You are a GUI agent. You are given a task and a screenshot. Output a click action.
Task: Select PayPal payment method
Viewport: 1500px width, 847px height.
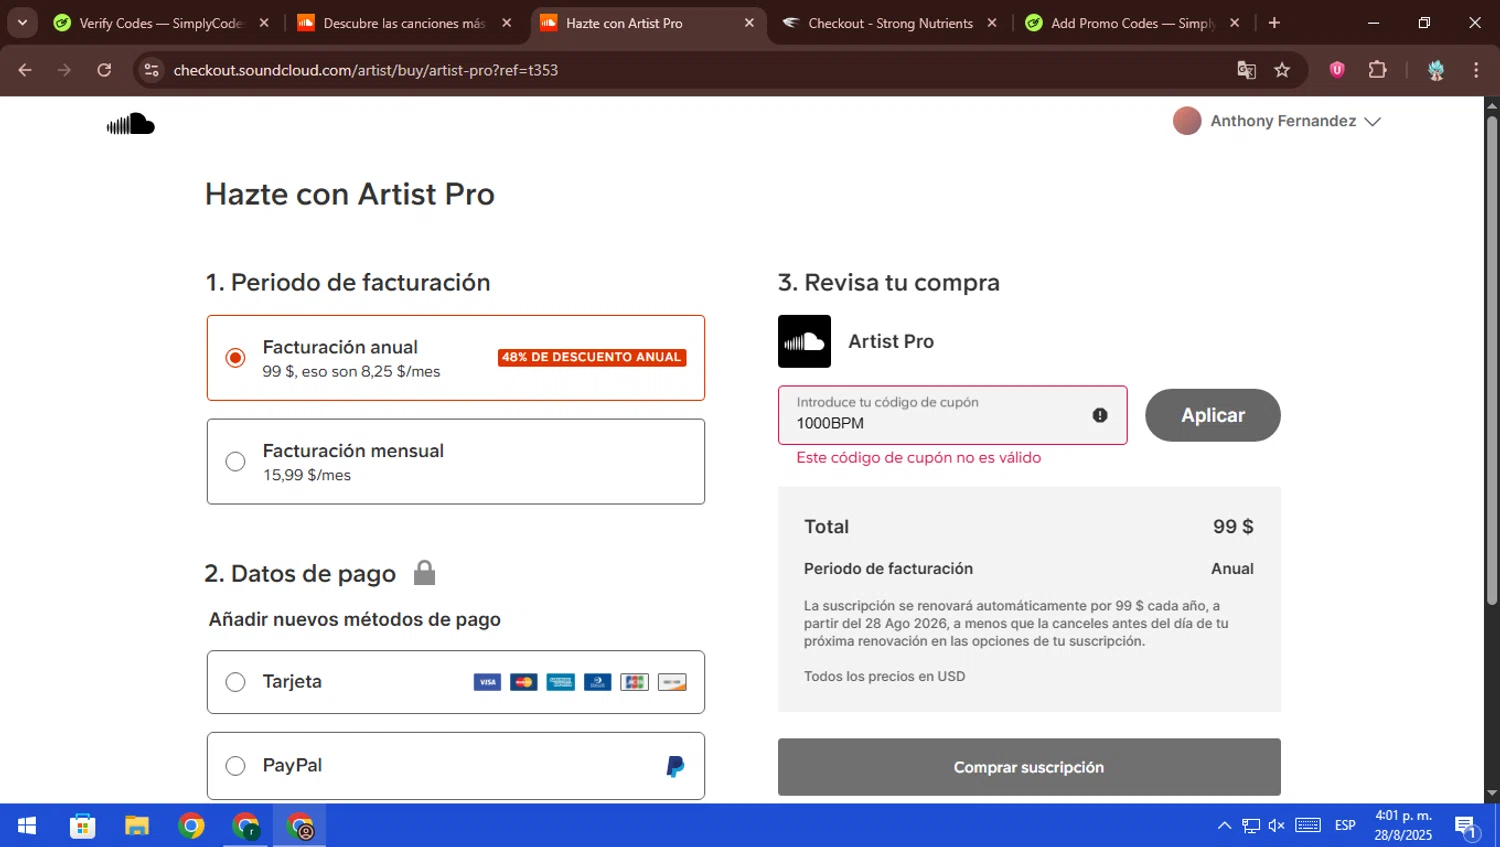pos(235,766)
